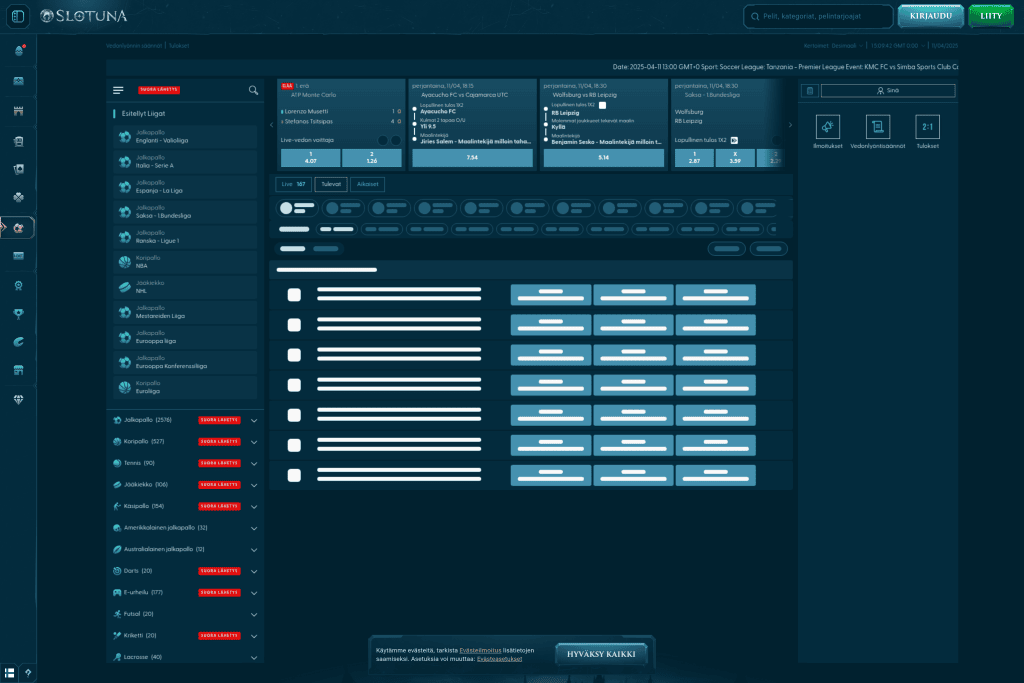Open the Ilmoitukset megaphone icon
The width and height of the screenshot is (1024, 683).
pos(827,127)
